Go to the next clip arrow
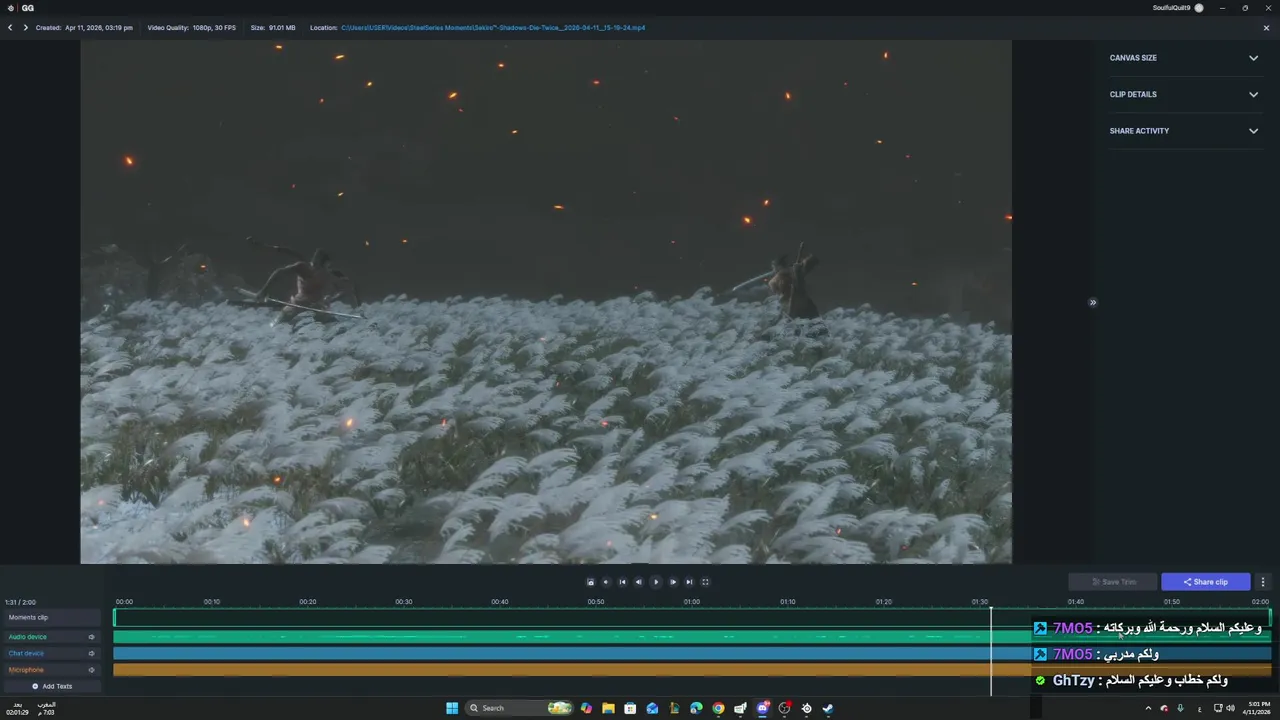The height and width of the screenshot is (720, 1280). 25,28
